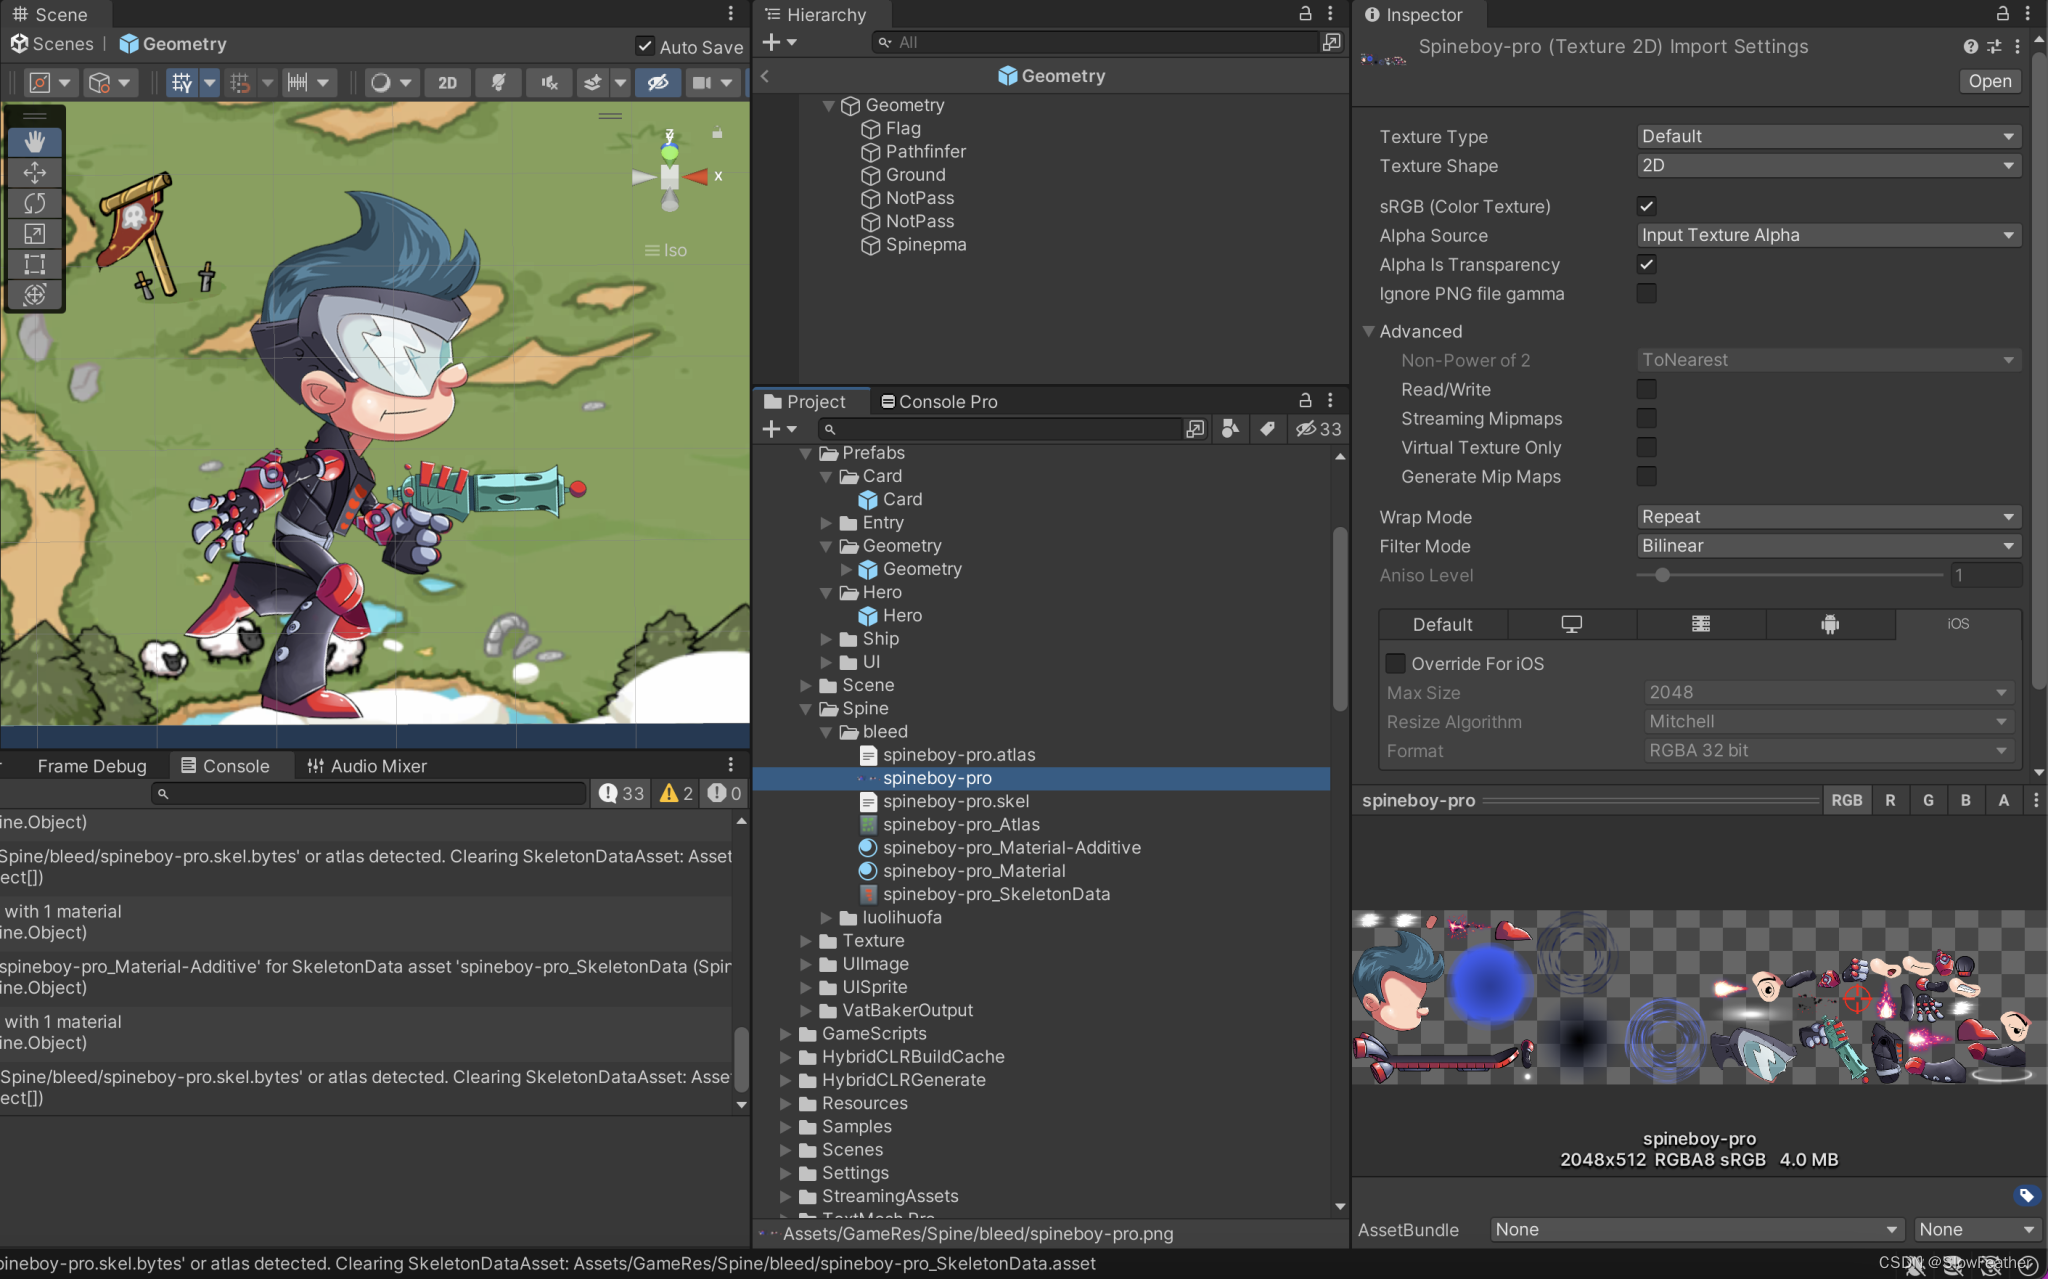Switch the Scene view to 2D mode
The image size is (2048, 1279).
coord(447,82)
